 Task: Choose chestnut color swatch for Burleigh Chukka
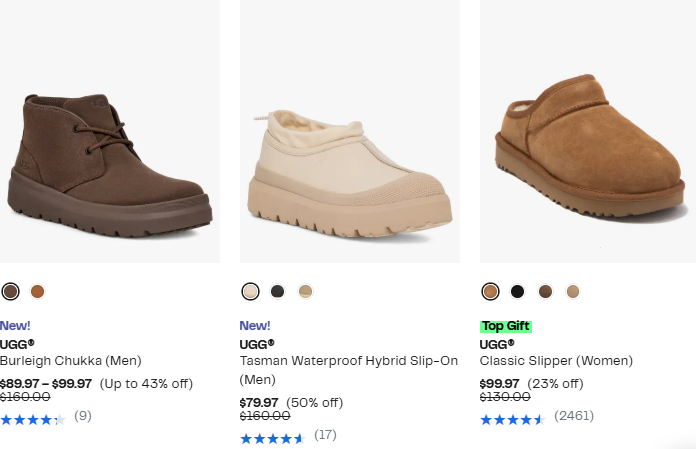[x=38, y=291]
